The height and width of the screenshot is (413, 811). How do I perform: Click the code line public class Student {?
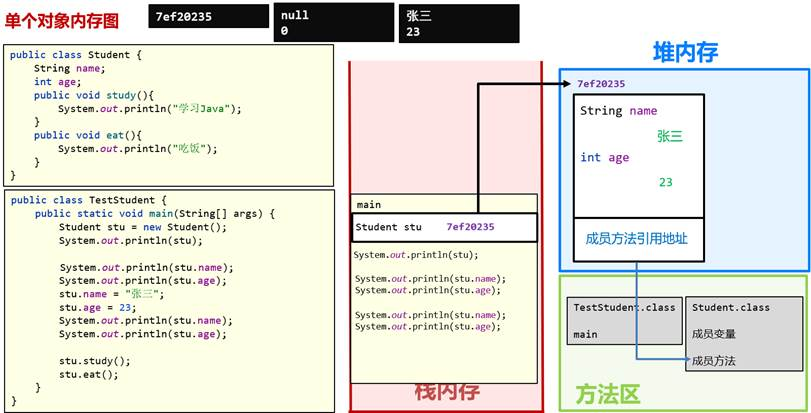76,55
